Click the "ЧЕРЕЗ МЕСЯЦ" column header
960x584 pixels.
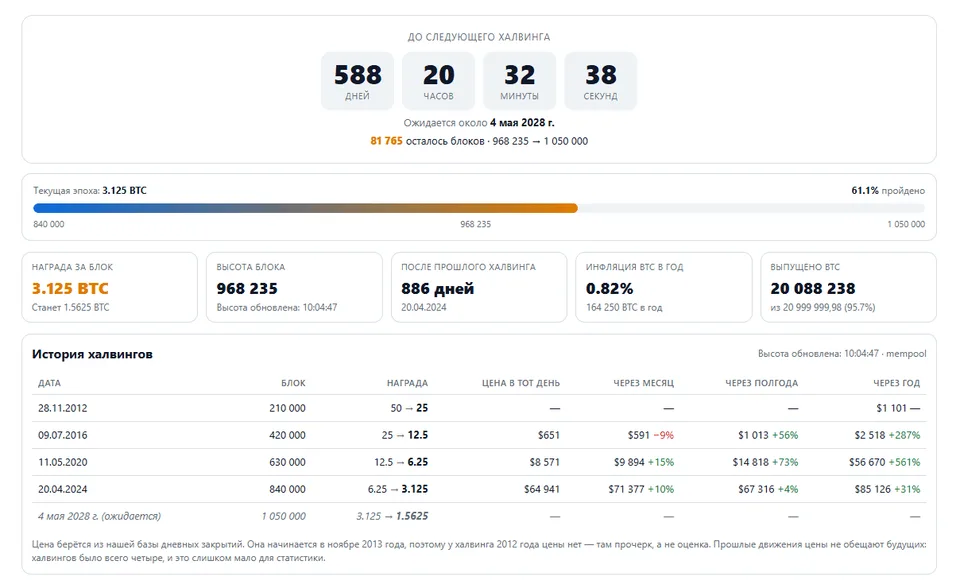(x=643, y=383)
